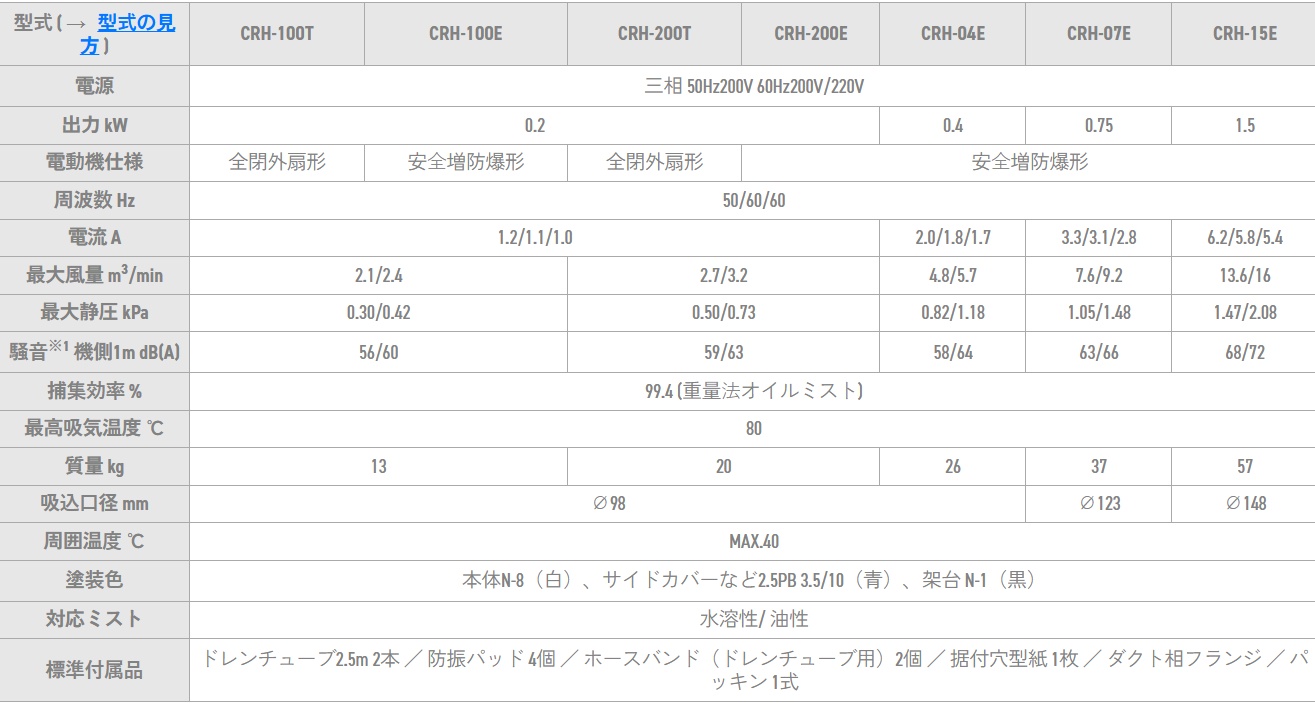Select the CRH-100E column header

coord(465,33)
